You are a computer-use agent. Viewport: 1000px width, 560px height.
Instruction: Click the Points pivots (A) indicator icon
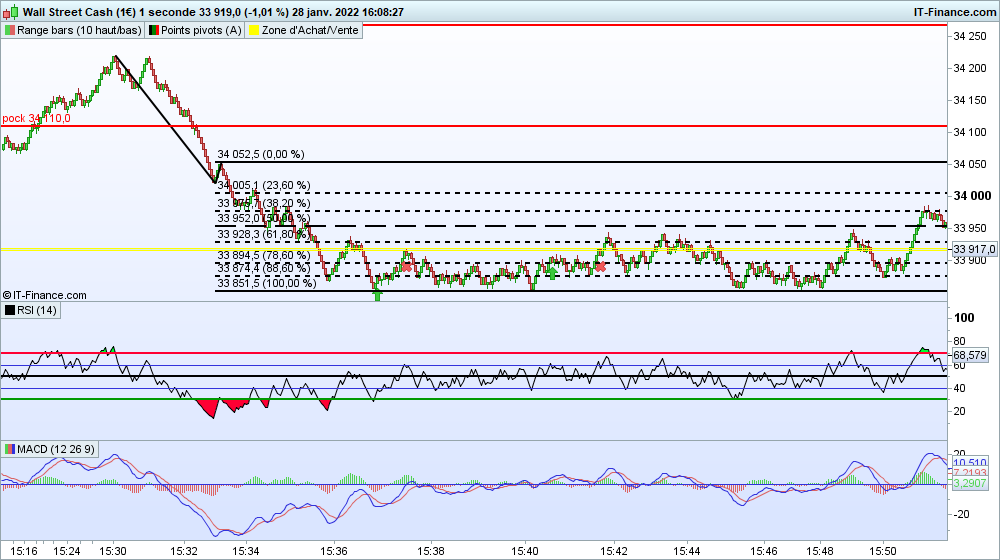tap(154, 30)
